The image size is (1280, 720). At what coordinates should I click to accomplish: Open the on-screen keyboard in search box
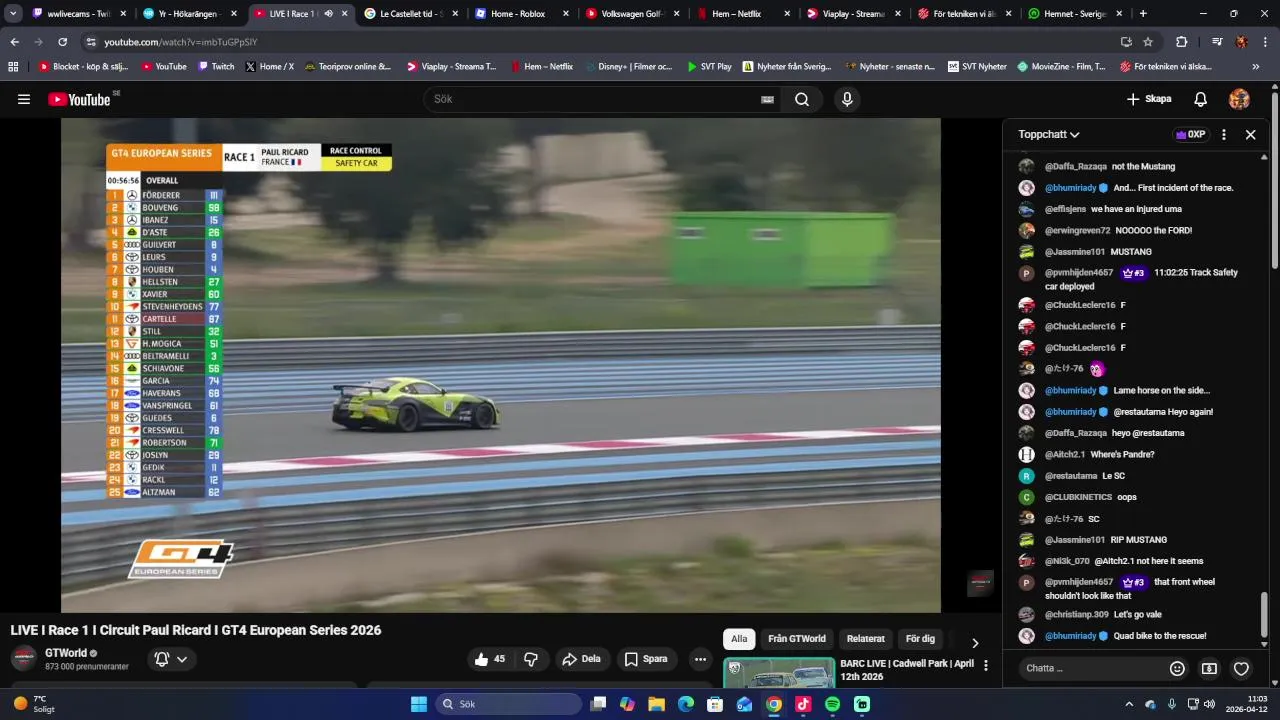click(767, 99)
